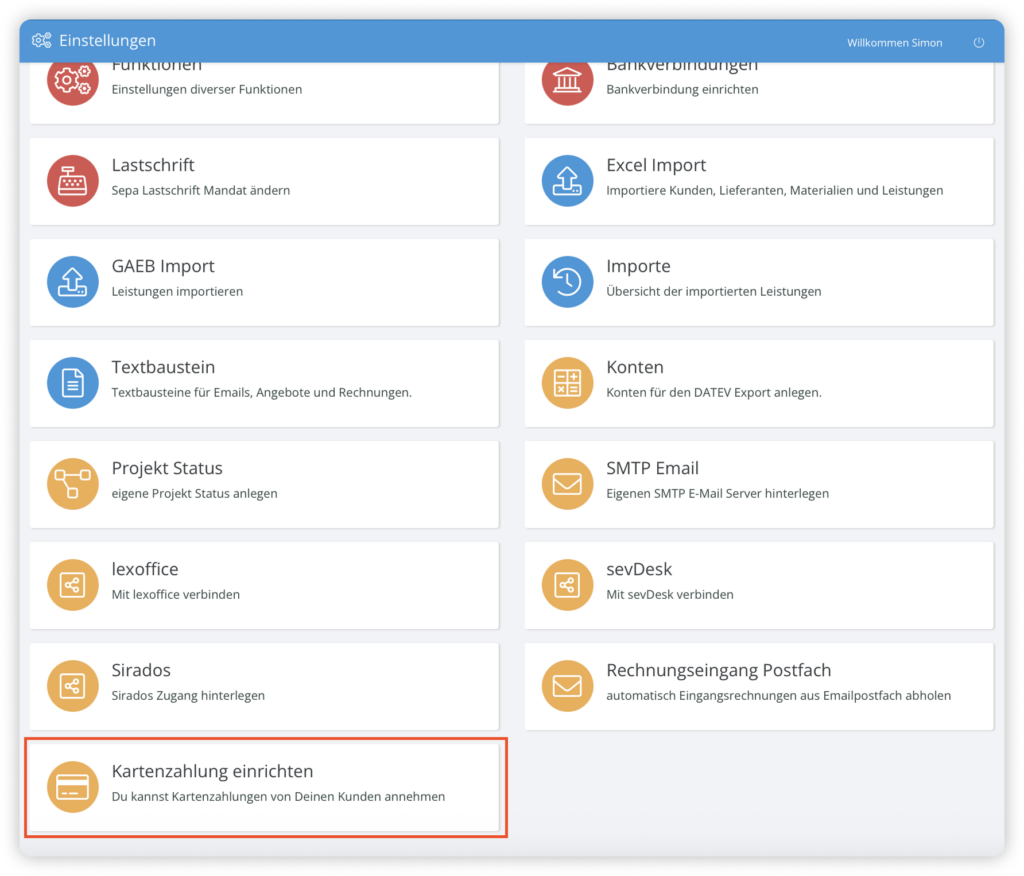Click the Excel Import upload icon
This screenshot has width=1024, height=876.
click(x=567, y=181)
